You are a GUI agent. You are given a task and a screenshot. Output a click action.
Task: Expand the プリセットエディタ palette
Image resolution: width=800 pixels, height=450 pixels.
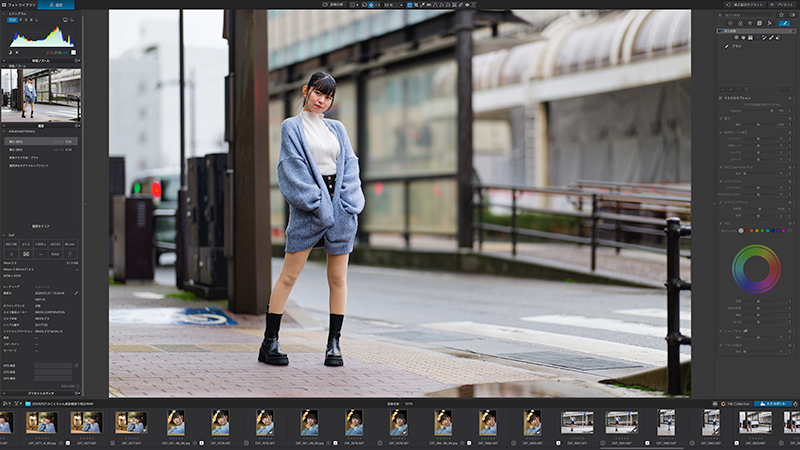click(x=4, y=393)
